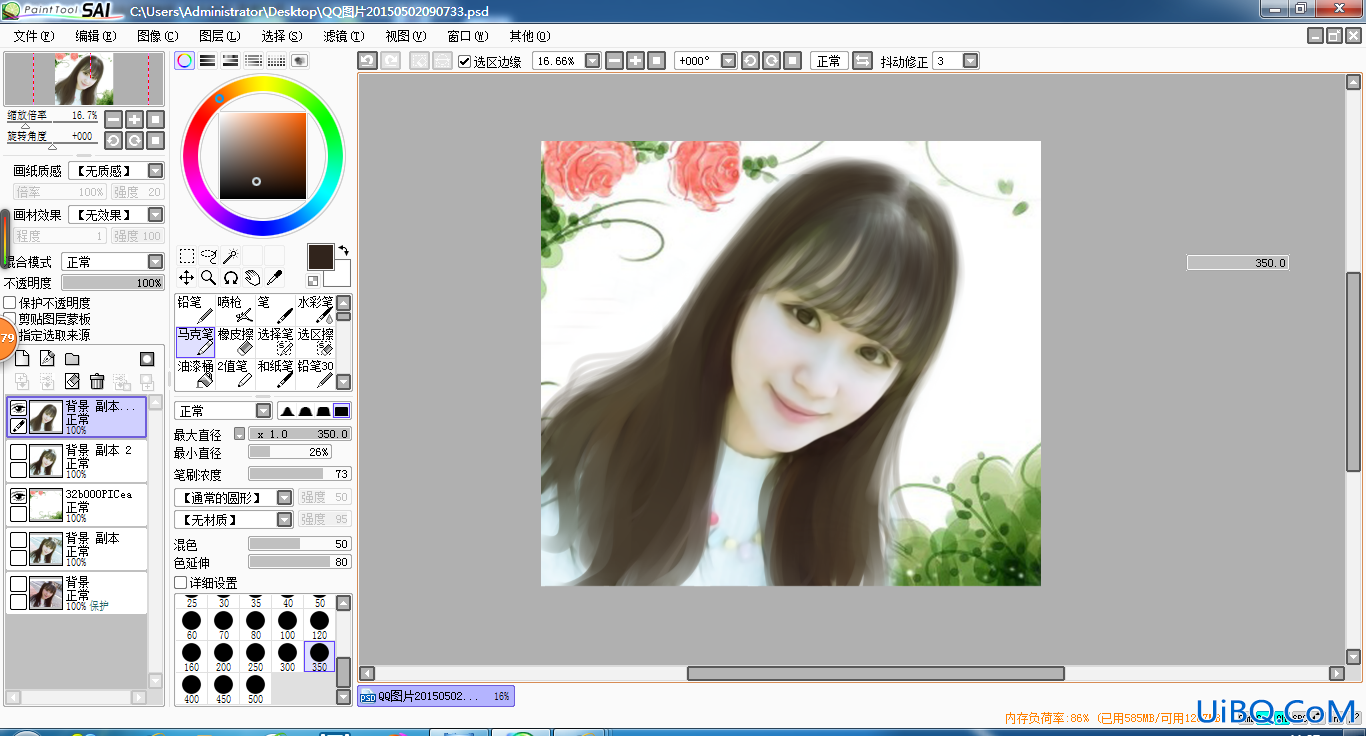The width and height of the screenshot is (1366, 736).
Task: Click the delete layer trash icon
Action: coord(97,381)
